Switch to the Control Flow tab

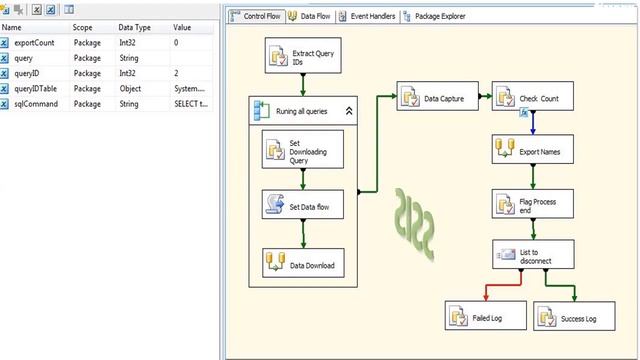coord(257,16)
